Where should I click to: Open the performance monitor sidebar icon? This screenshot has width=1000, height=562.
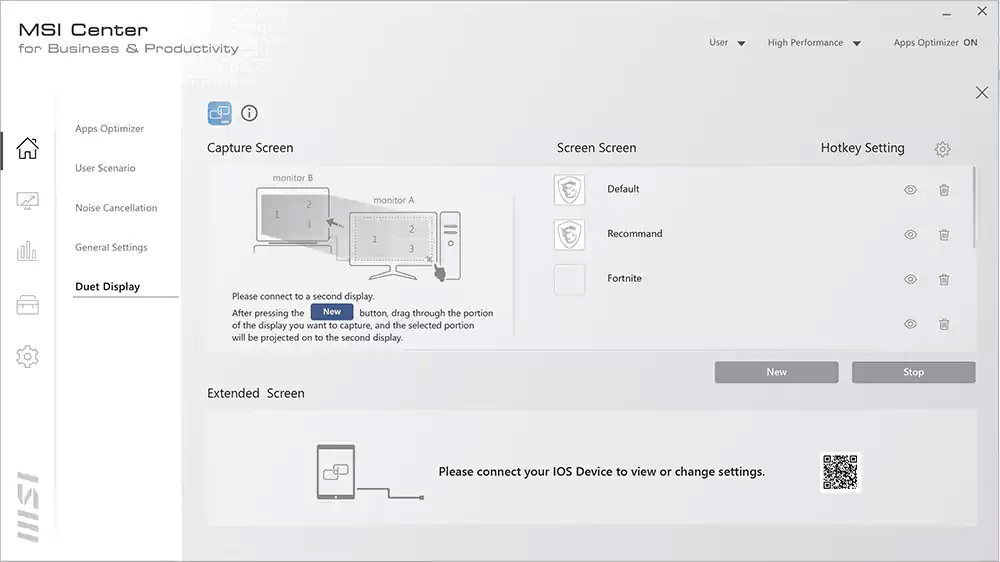pos(28,201)
